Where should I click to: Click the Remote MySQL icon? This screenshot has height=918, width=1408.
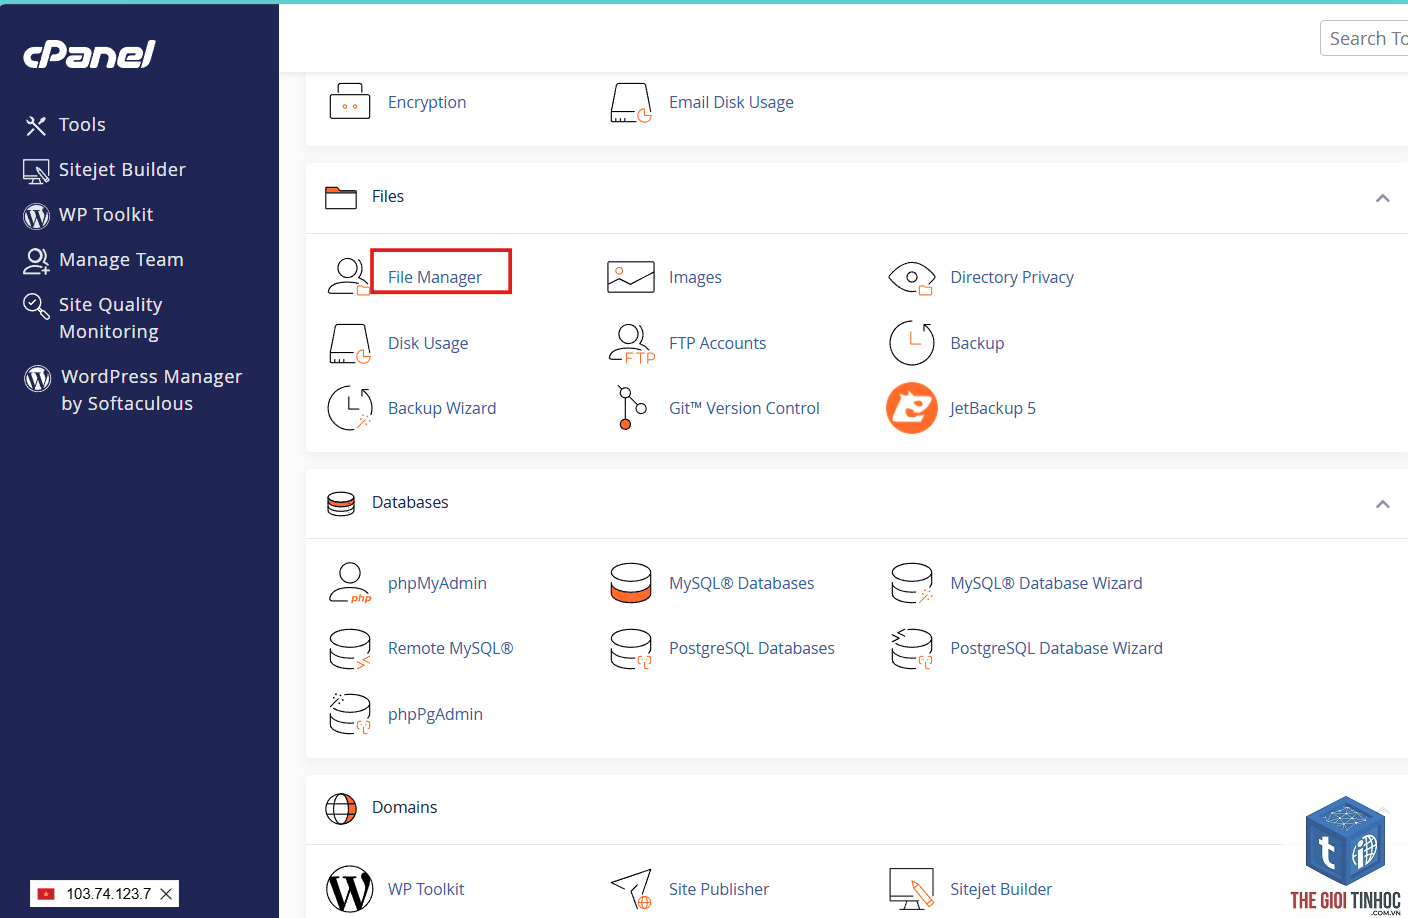350,649
